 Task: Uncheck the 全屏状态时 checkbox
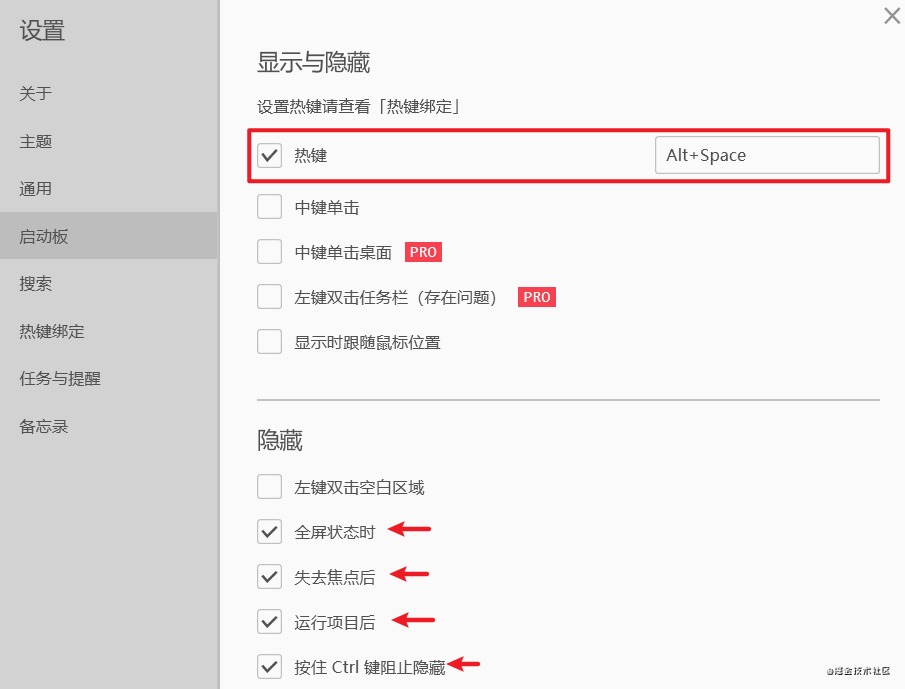pyautogui.click(x=270, y=532)
